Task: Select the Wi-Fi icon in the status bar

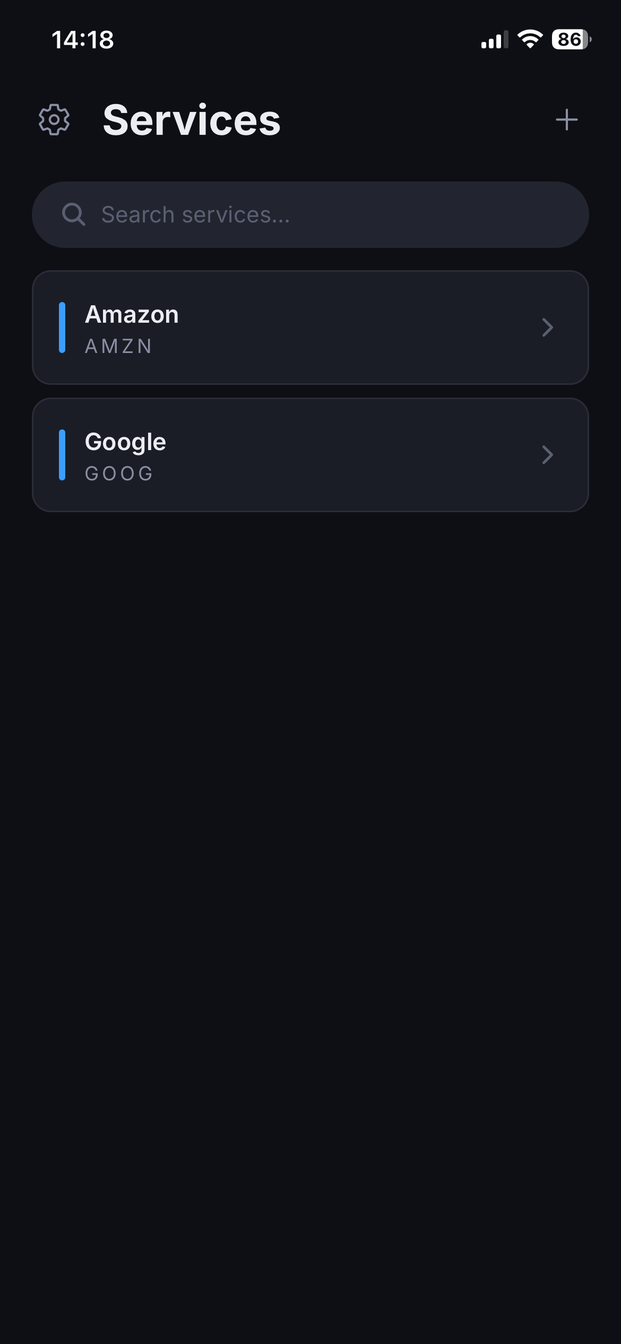Action: (x=529, y=39)
